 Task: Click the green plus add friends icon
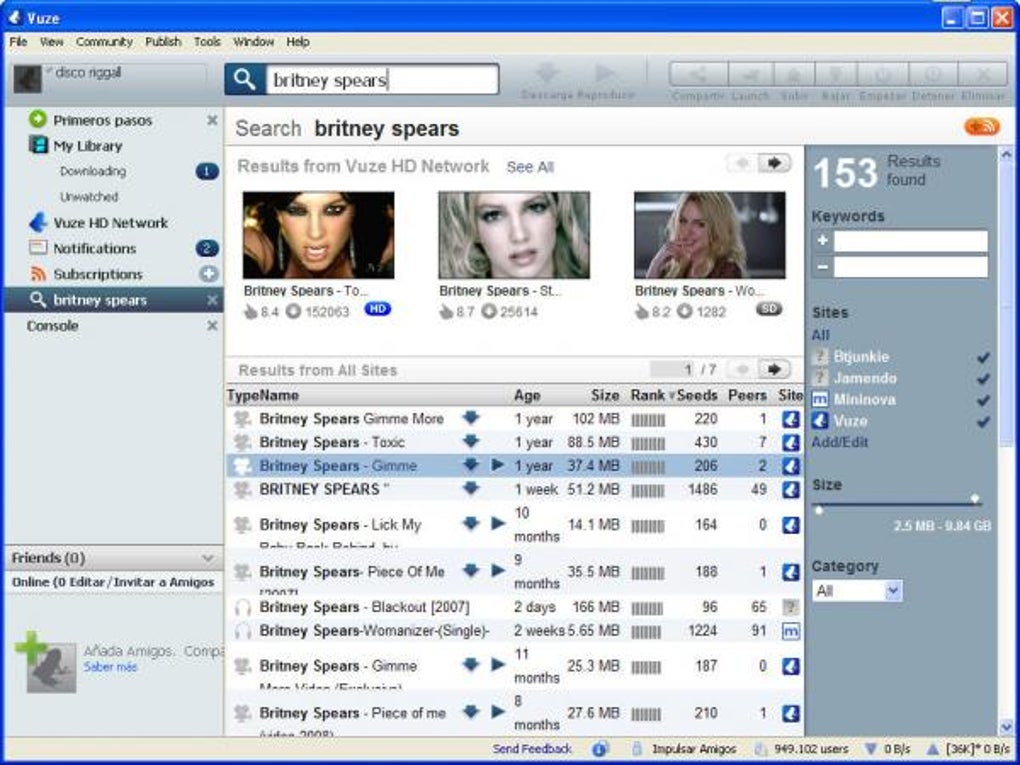pos(31,646)
